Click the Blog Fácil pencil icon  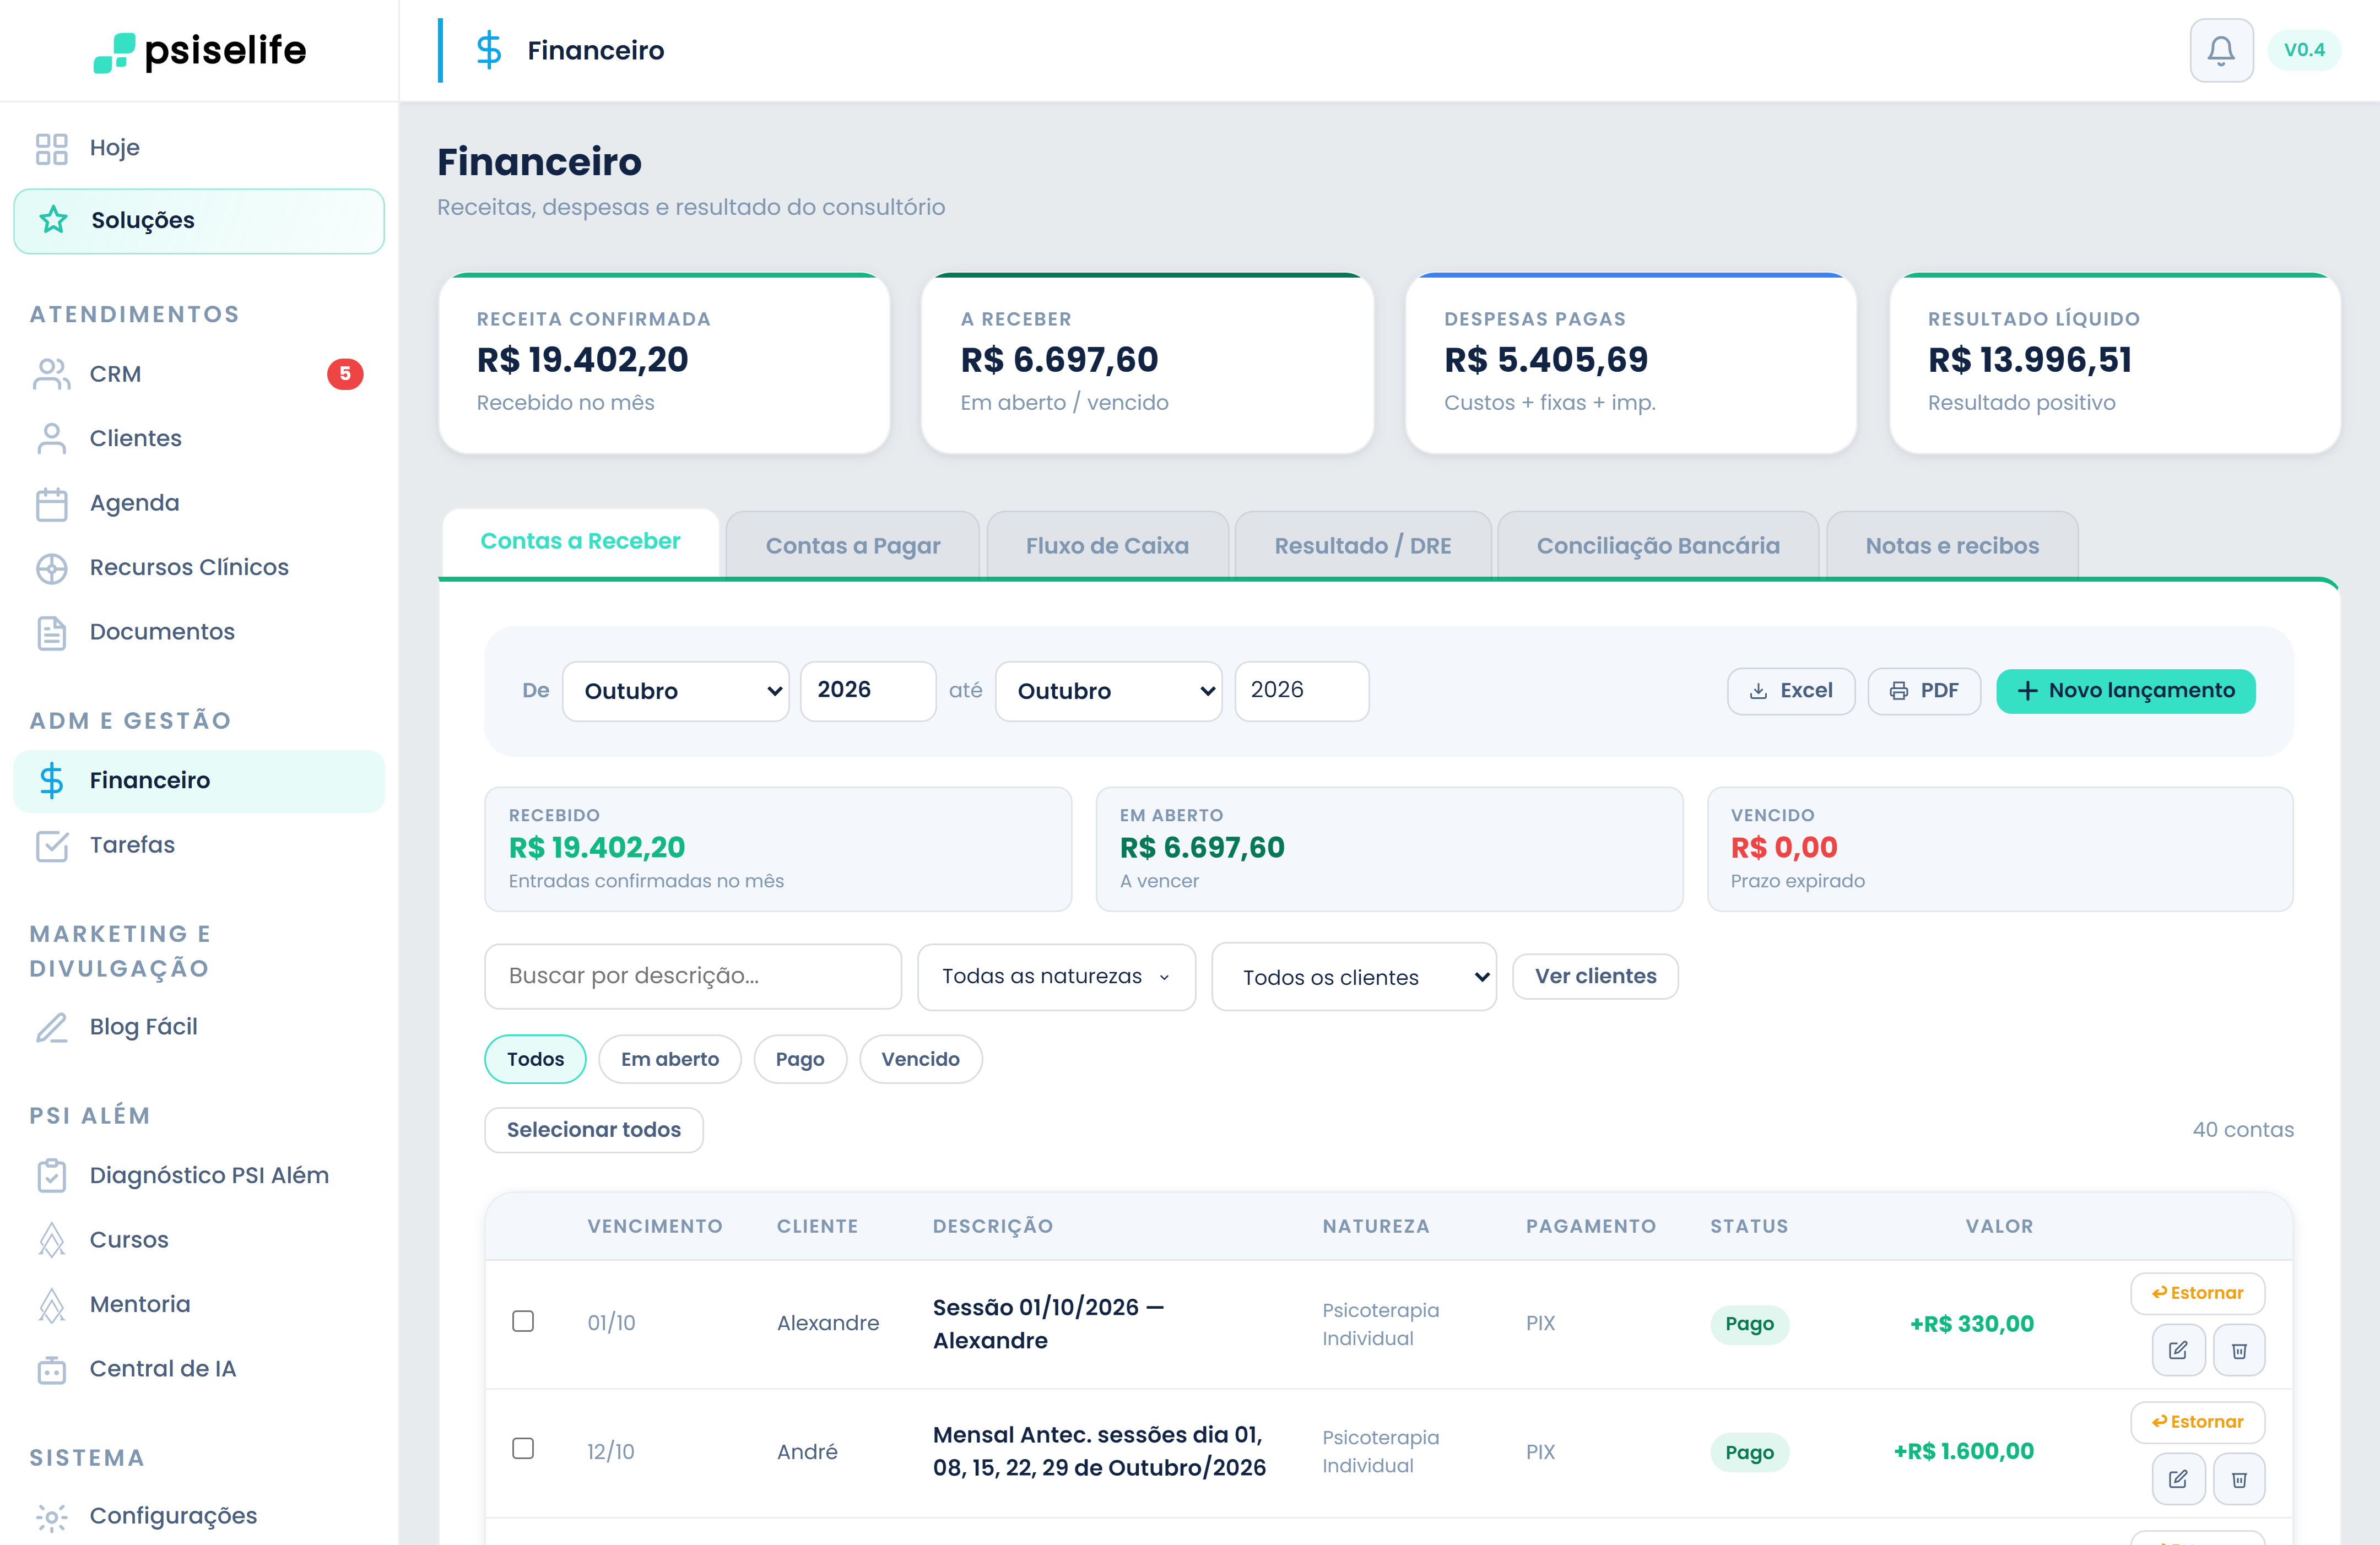point(52,1027)
